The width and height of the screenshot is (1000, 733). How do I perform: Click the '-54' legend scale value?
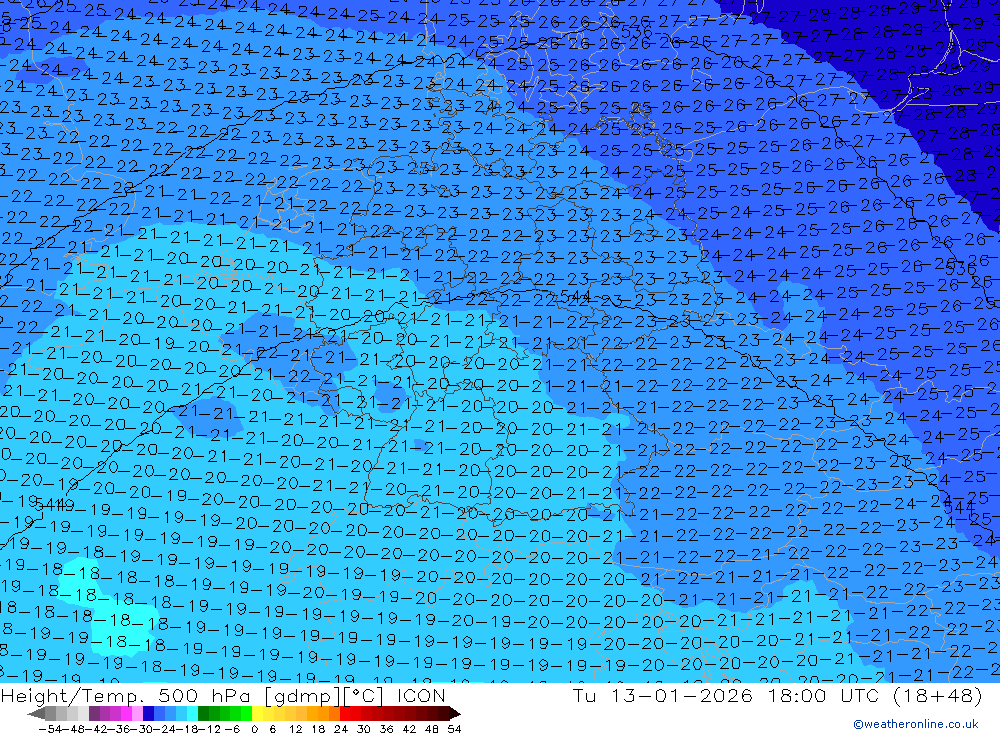point(50,729)
